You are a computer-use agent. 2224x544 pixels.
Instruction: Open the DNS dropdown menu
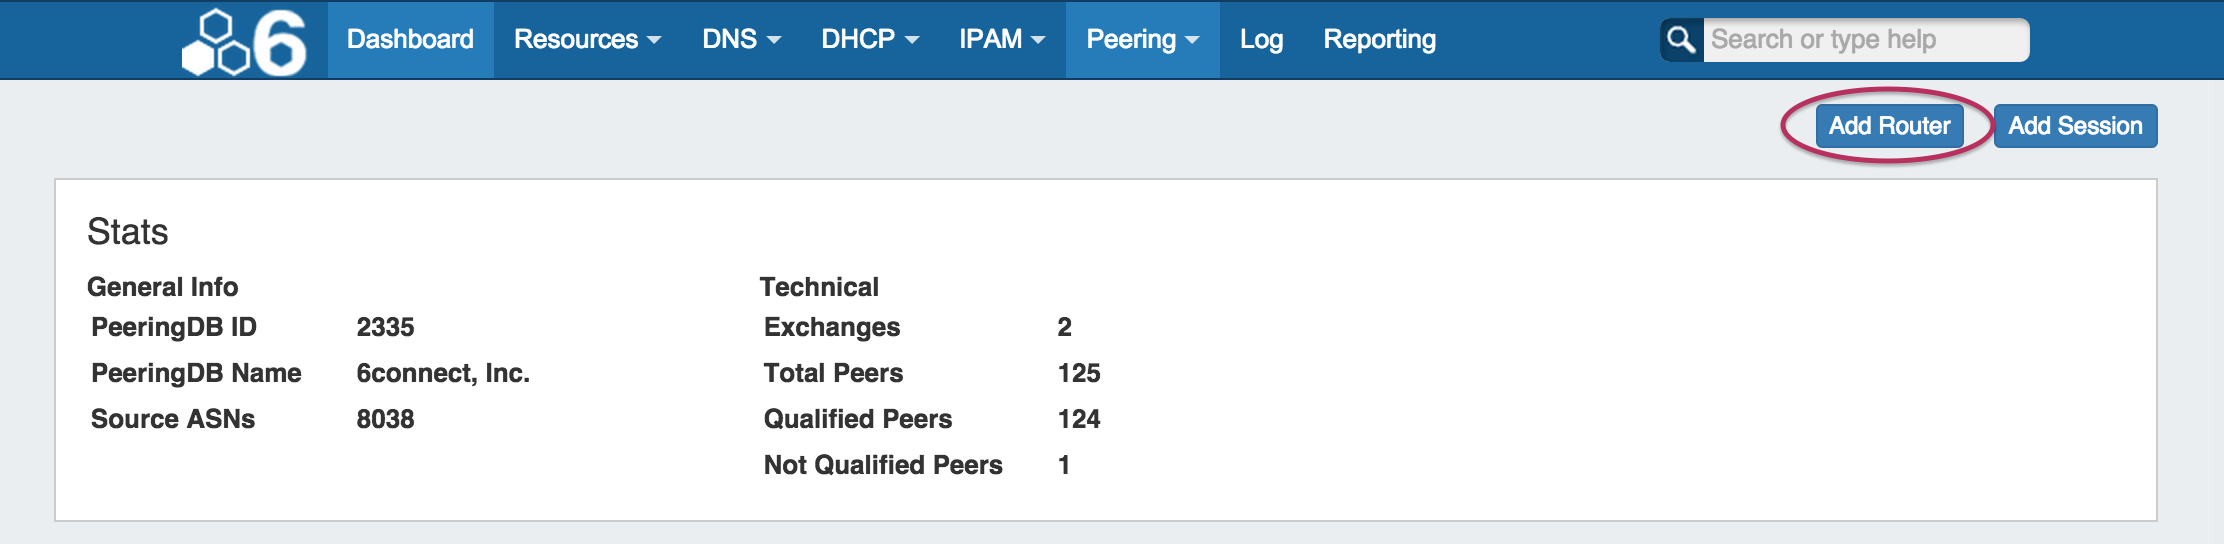pos(741,40)
